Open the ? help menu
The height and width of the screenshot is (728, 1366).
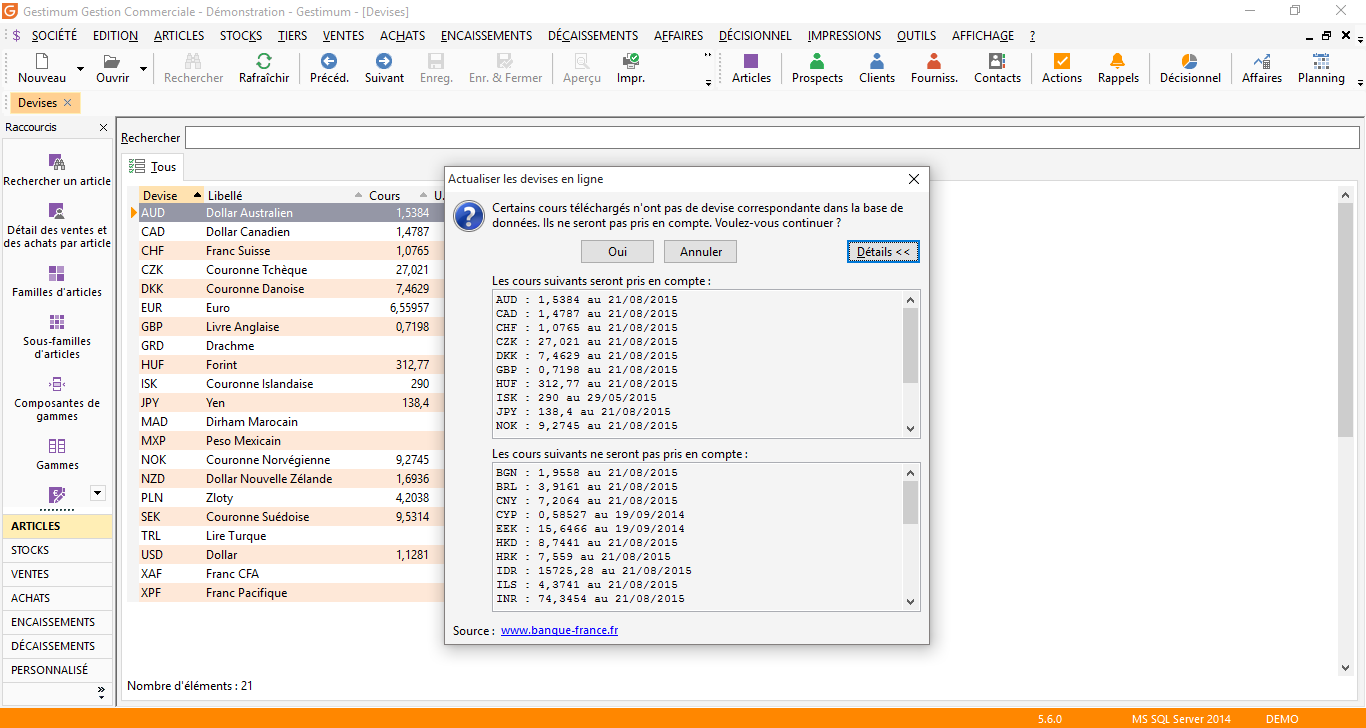(1032, 35)
